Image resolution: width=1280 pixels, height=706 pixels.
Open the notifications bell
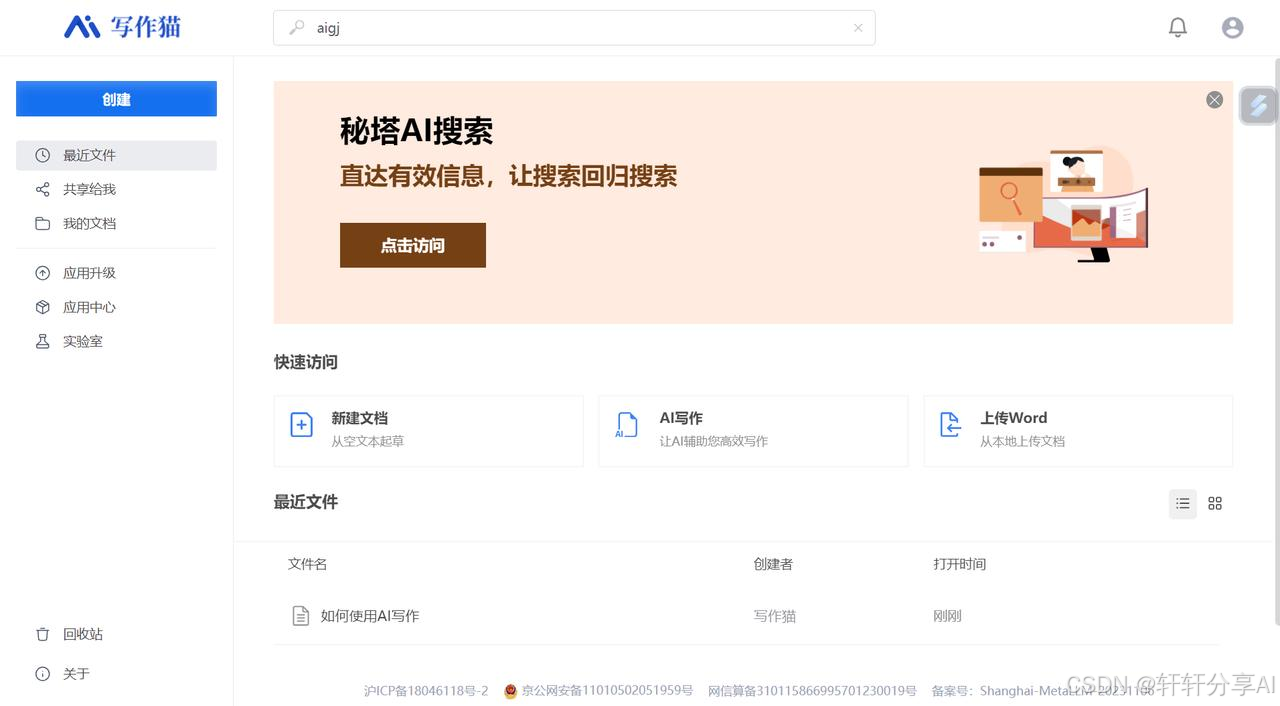[x=1178, y=28]
